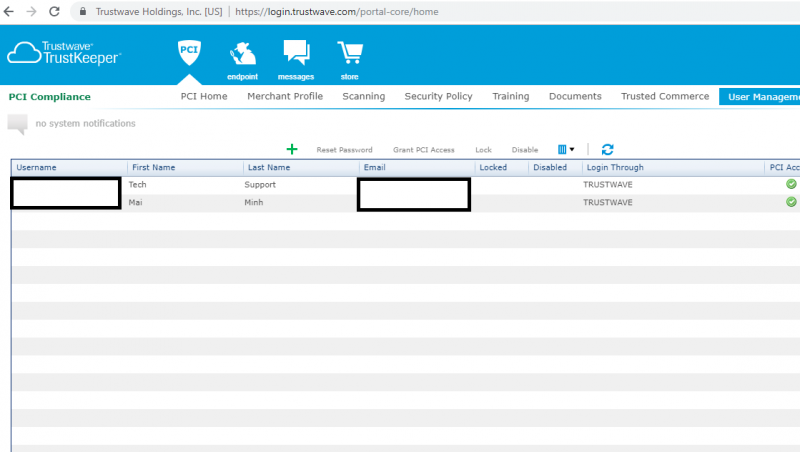
Task: Click the PCI shield icon
Action: [x=188, y=54]
